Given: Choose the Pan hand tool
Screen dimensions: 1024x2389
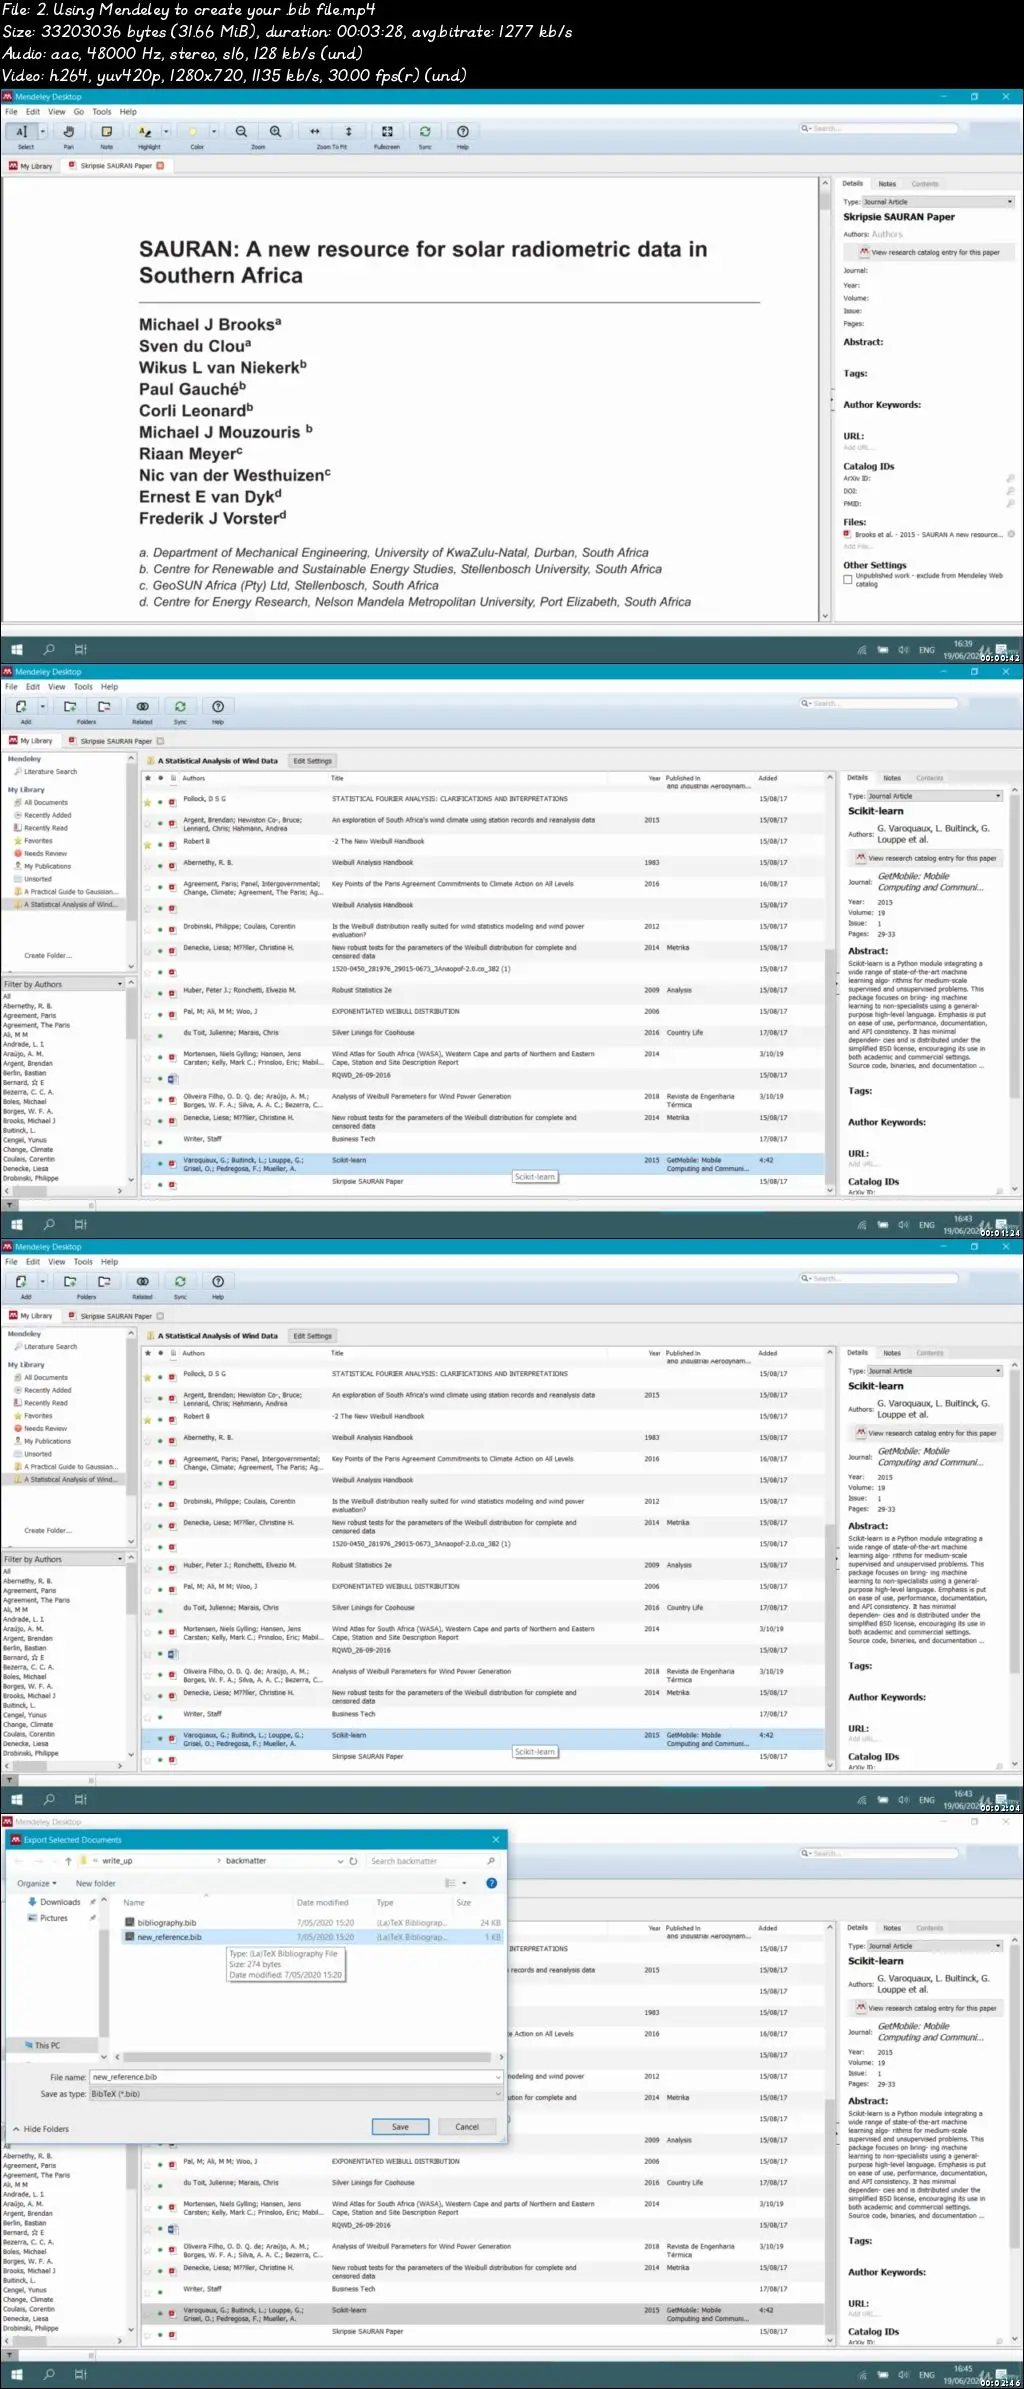Looking at the screenshot, I should (69, 131).
